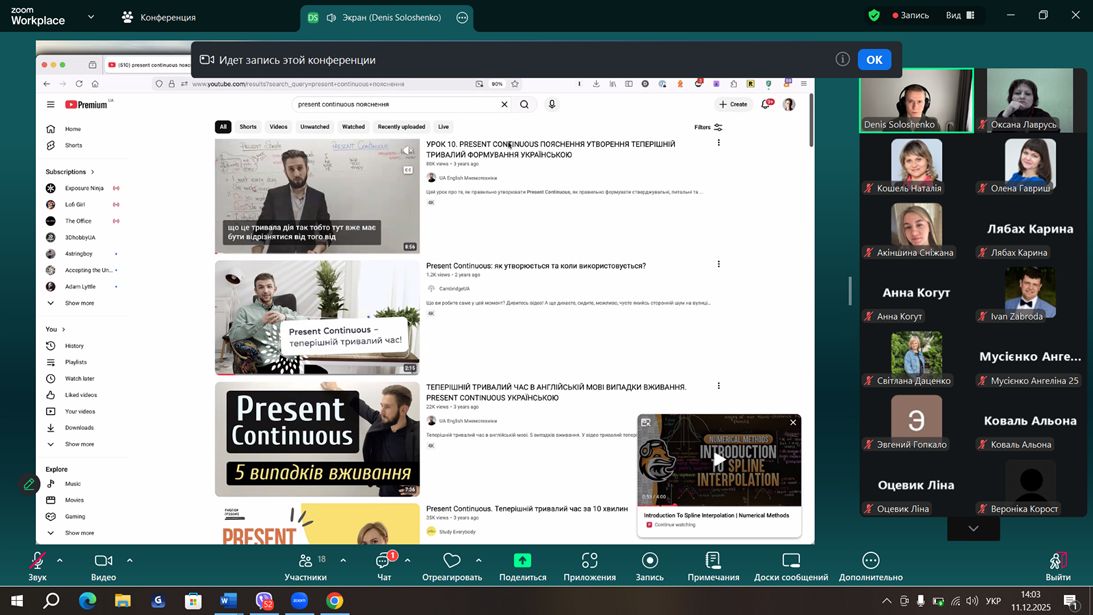Click the green annotation pencil toggle

pos(30,484)
